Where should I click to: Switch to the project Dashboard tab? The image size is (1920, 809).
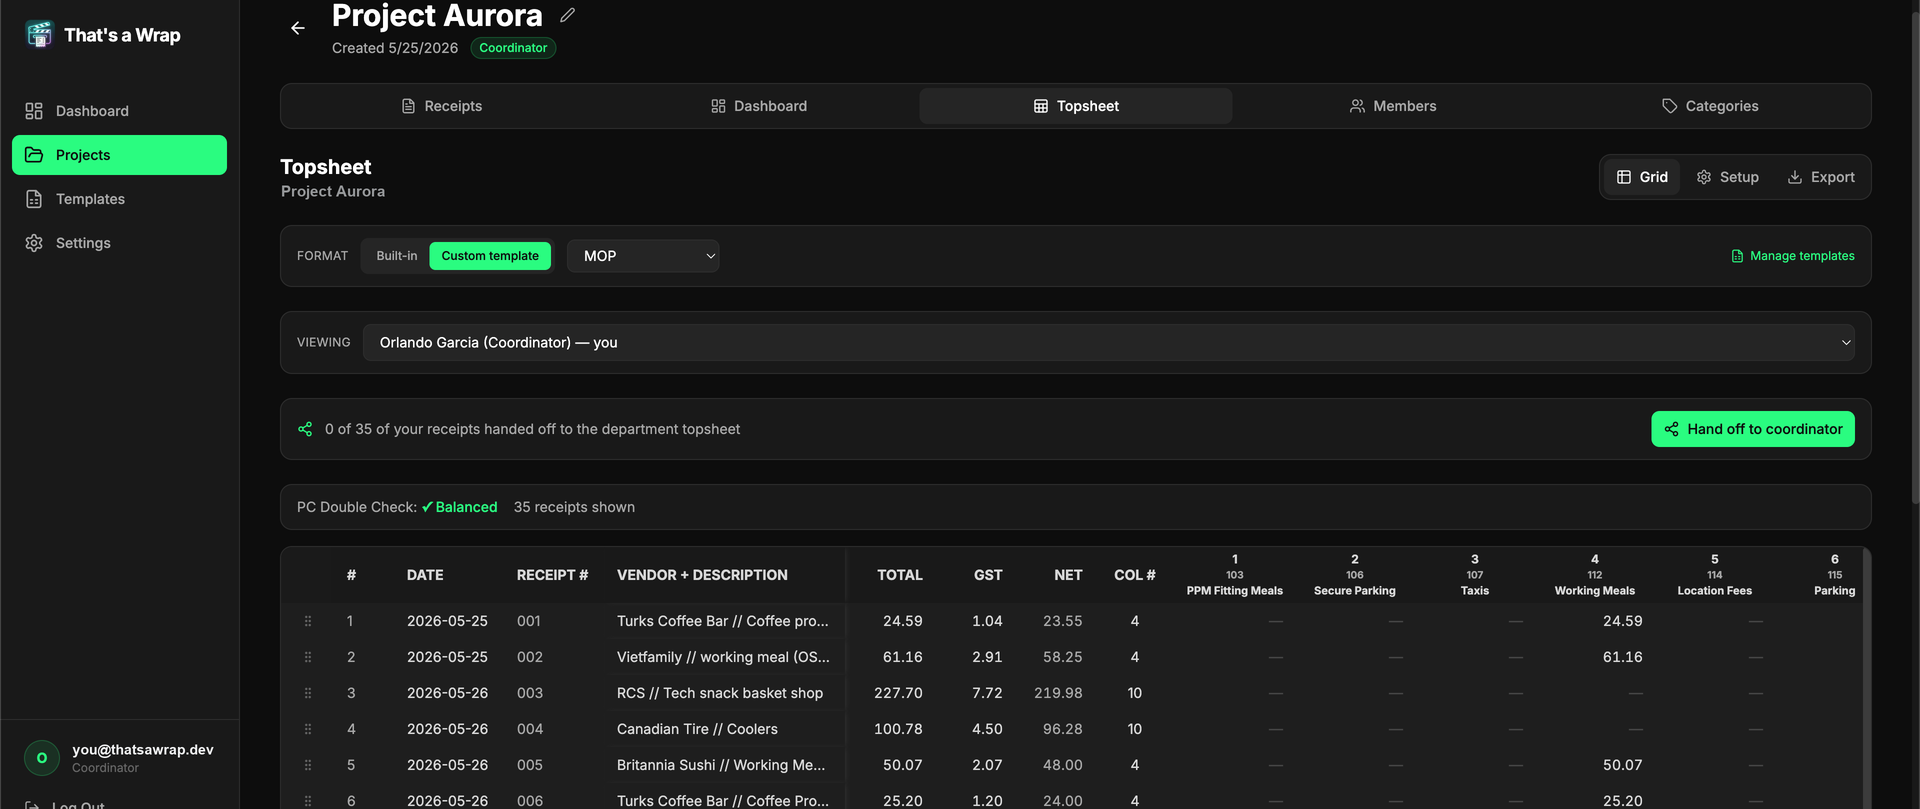(758, 106)
